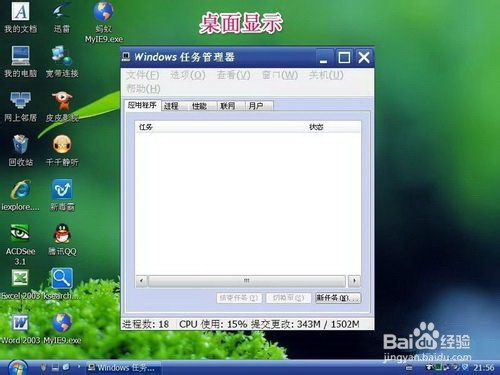Open MyIE9.exe globe icon at top
This screenshot has width=500, height=375.
[103, 21]
